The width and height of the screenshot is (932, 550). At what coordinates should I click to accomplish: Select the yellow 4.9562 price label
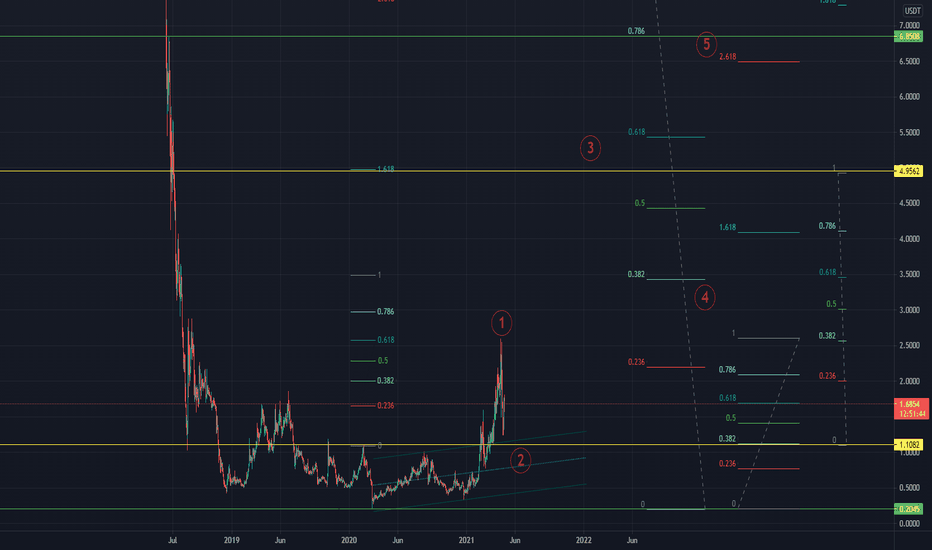coord(909,171)
